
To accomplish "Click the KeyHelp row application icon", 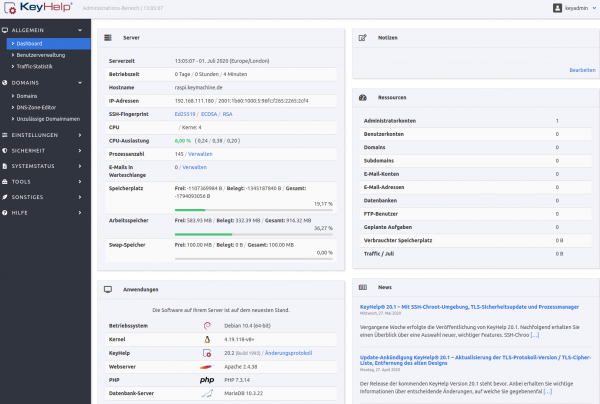I will click(207, 353).
